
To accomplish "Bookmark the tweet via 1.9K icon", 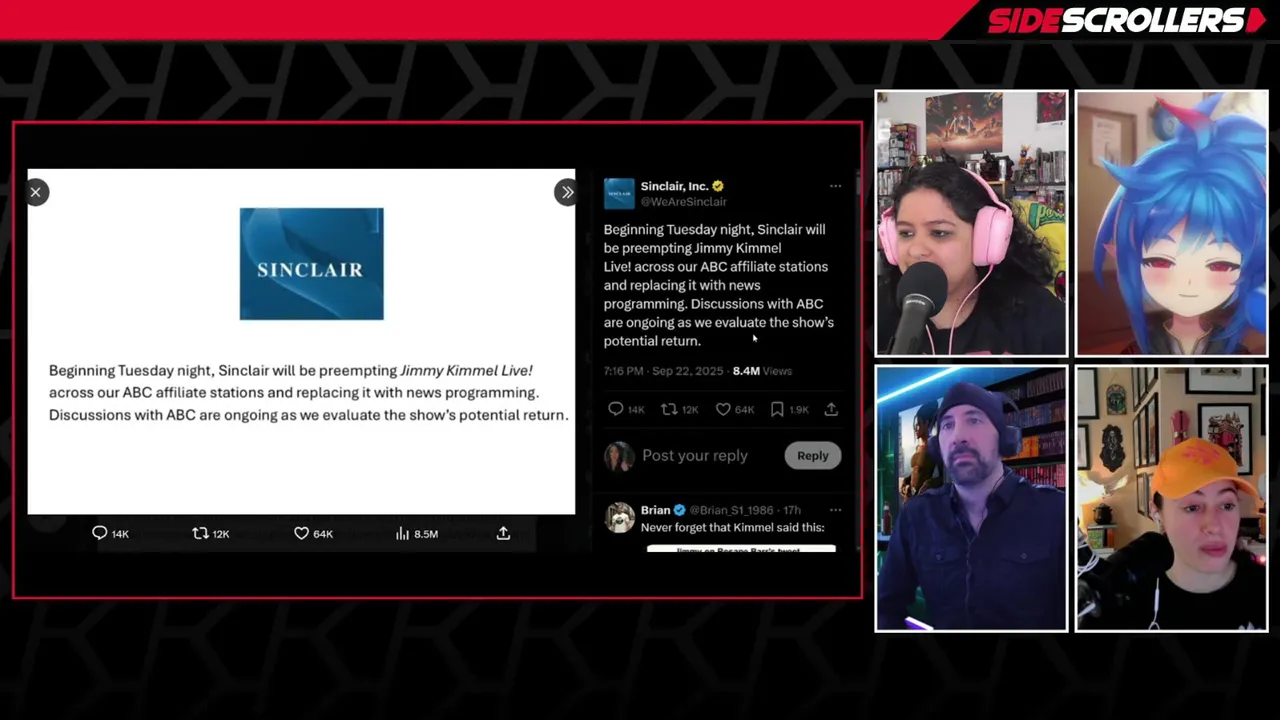I will (777, 409).
